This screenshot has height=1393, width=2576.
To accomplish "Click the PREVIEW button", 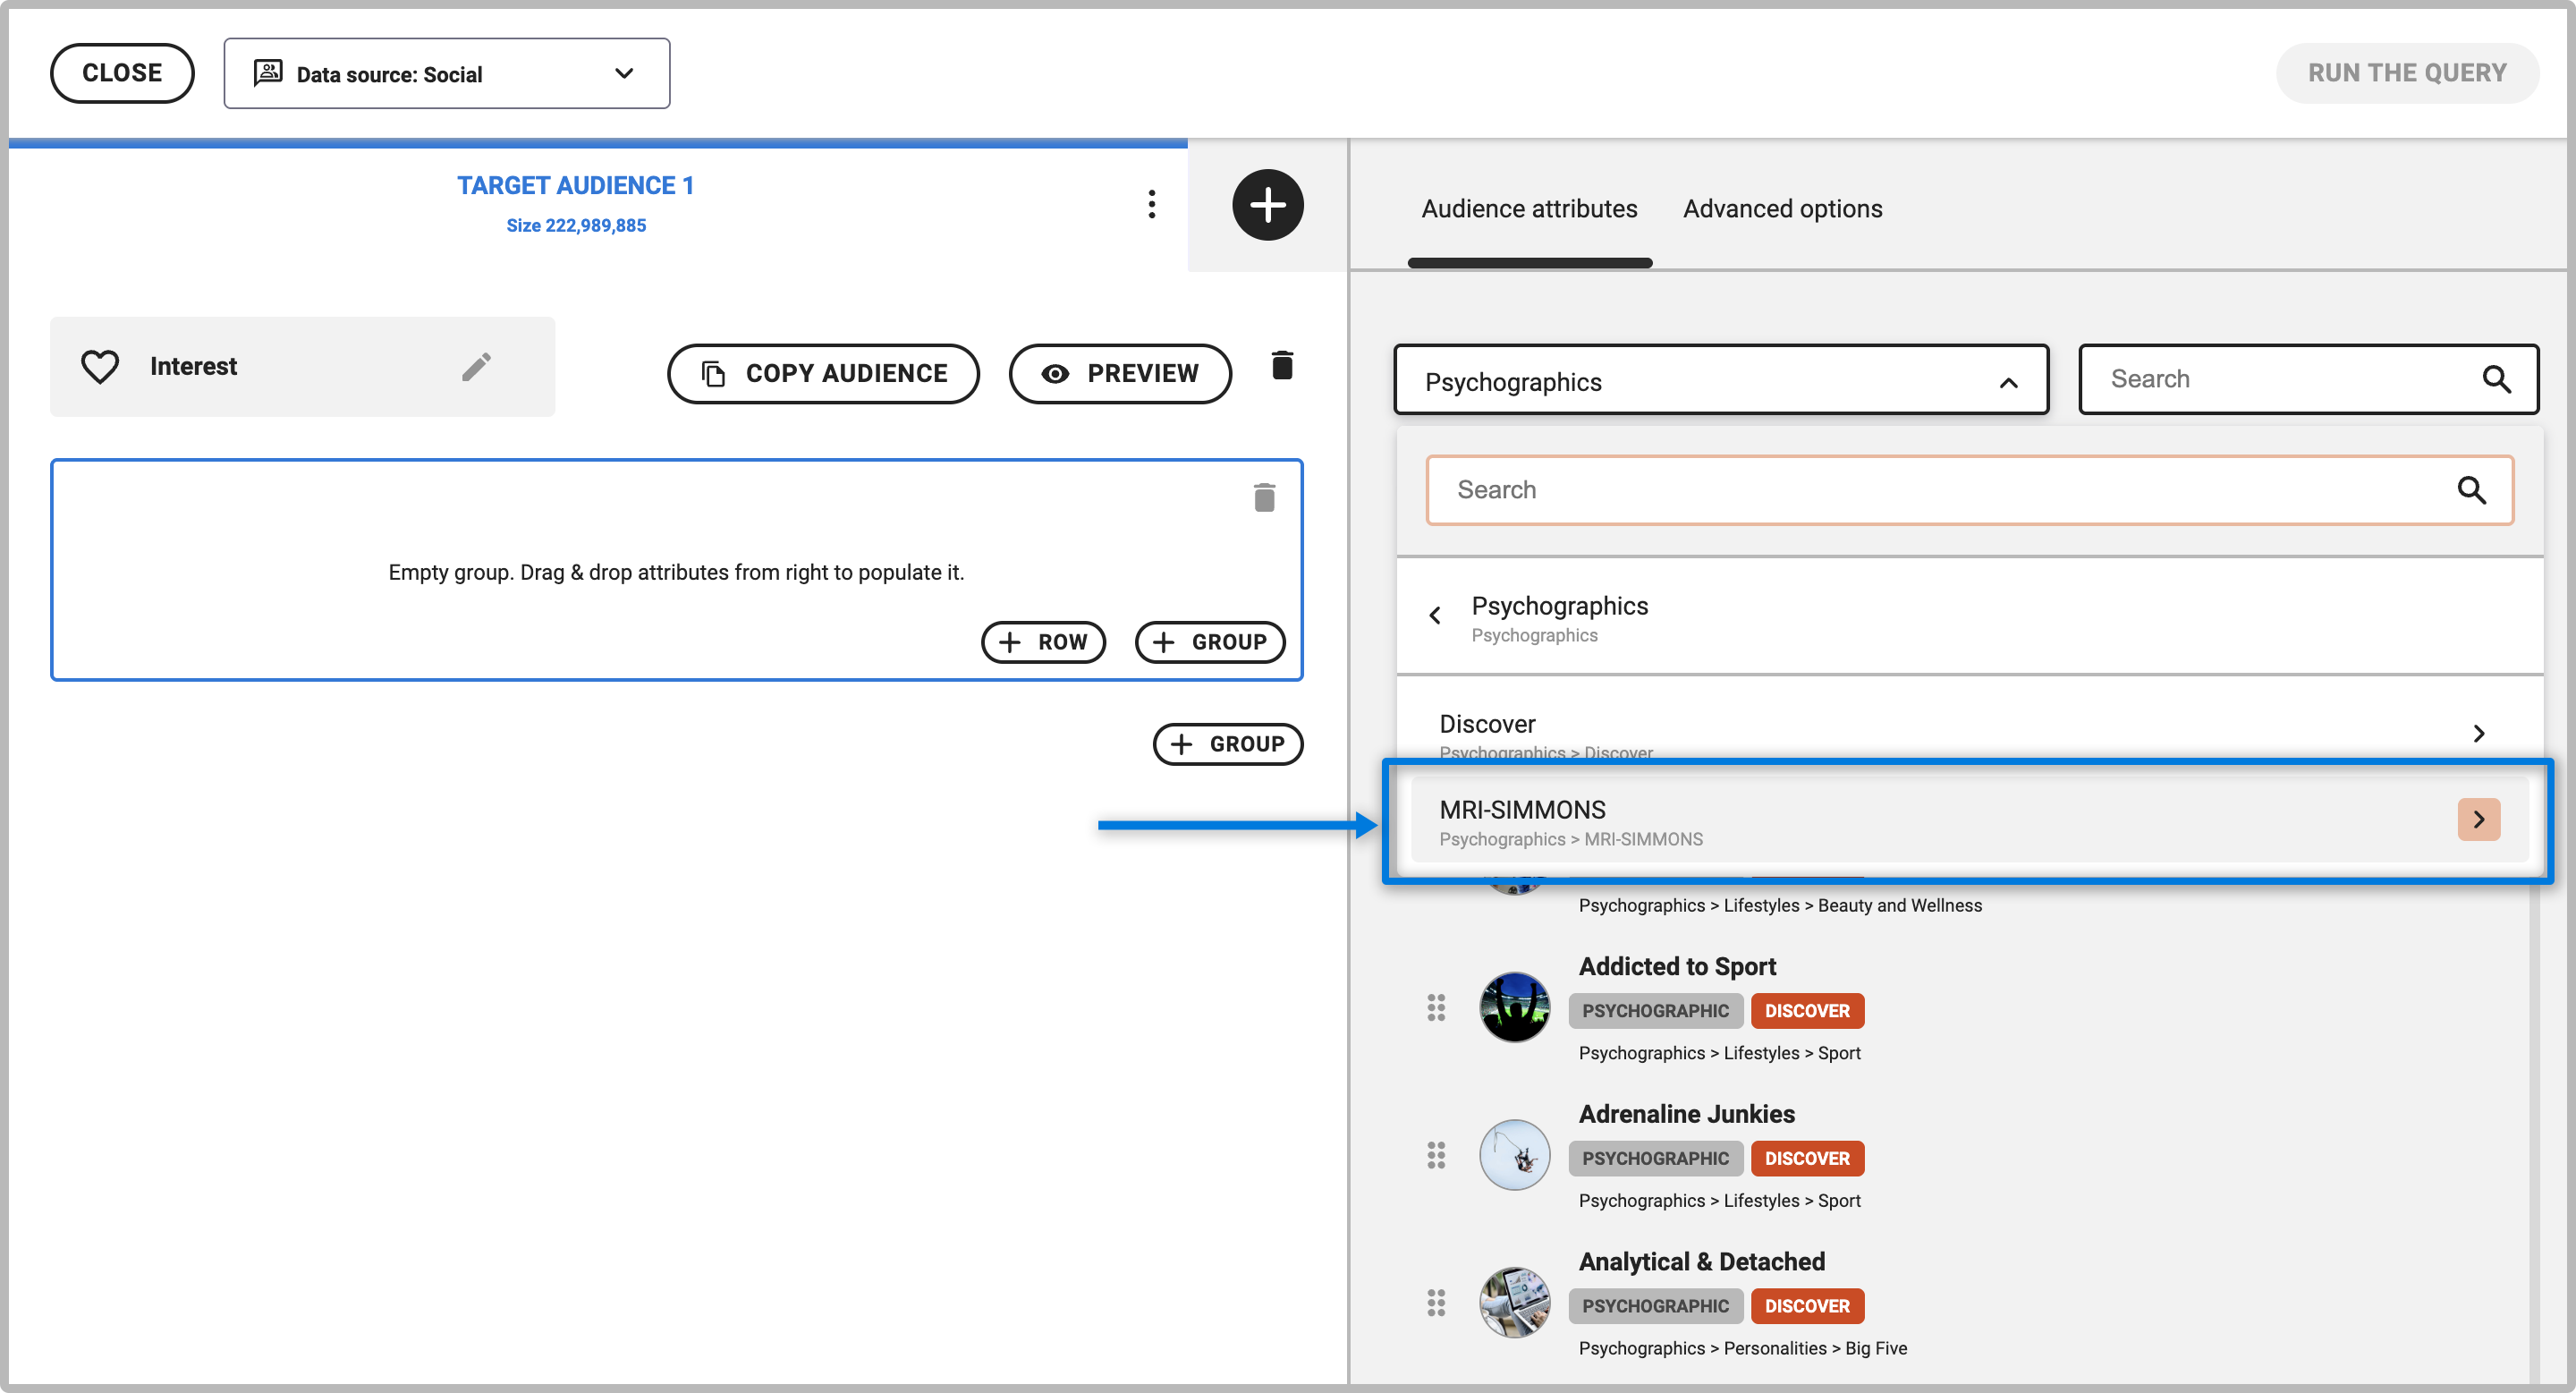I will click(1120, 374).
